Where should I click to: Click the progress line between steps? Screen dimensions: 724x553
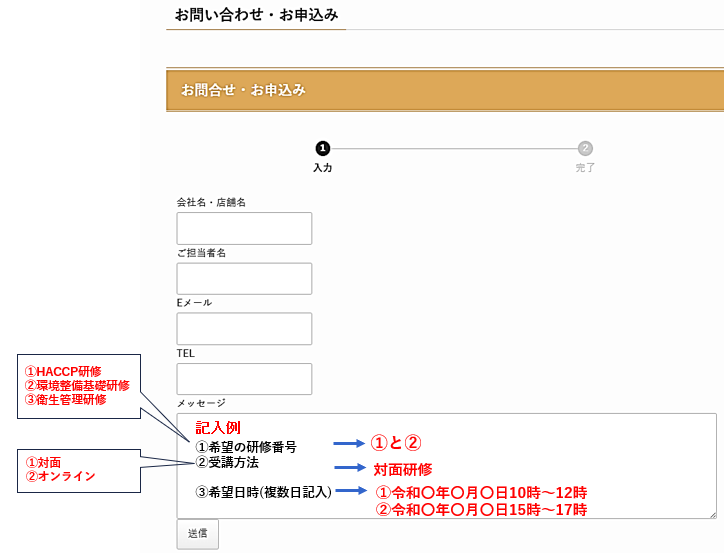pos(453,148)
